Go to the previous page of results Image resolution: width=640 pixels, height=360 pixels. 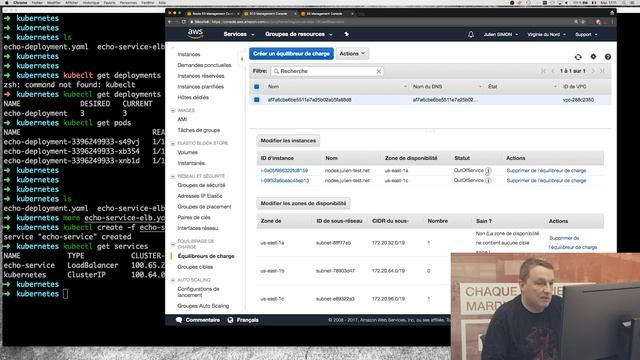pos(553,71)
